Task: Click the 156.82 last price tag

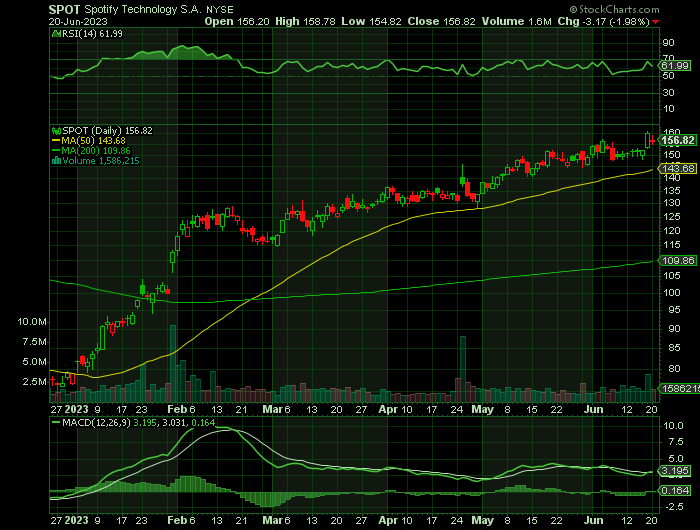Action: (678, 141)
